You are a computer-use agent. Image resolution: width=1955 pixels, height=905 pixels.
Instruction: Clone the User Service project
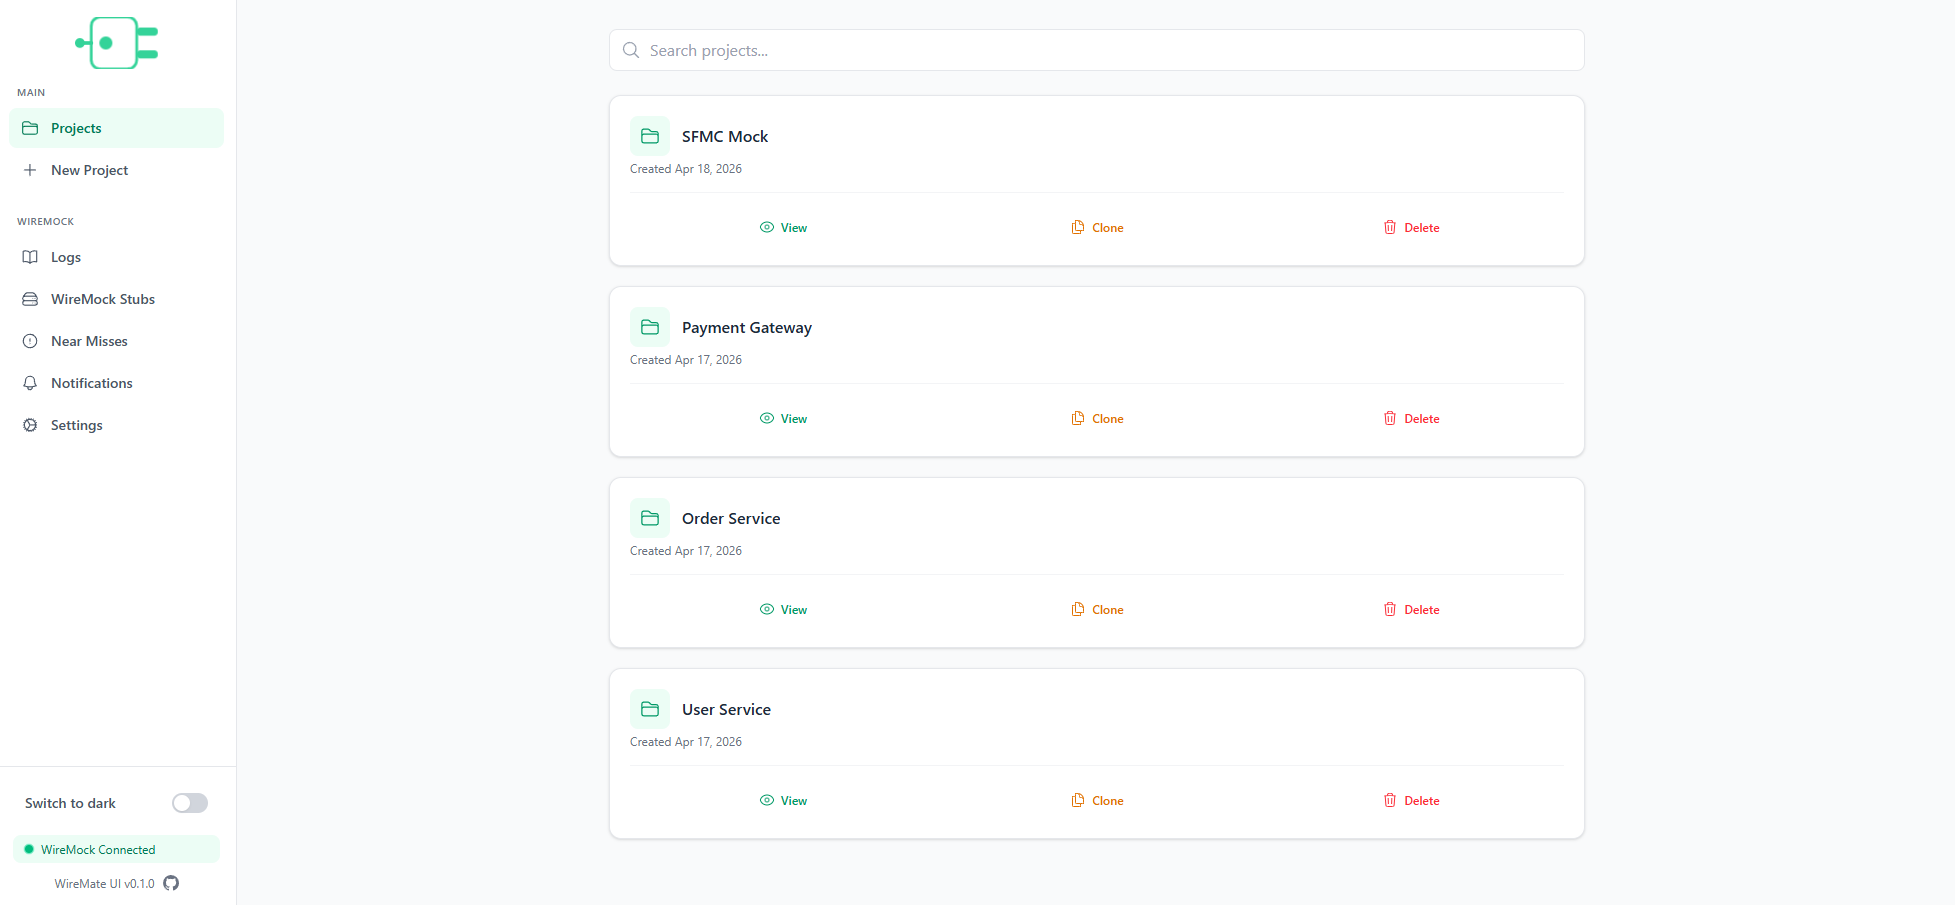(x=1097, y=801)
